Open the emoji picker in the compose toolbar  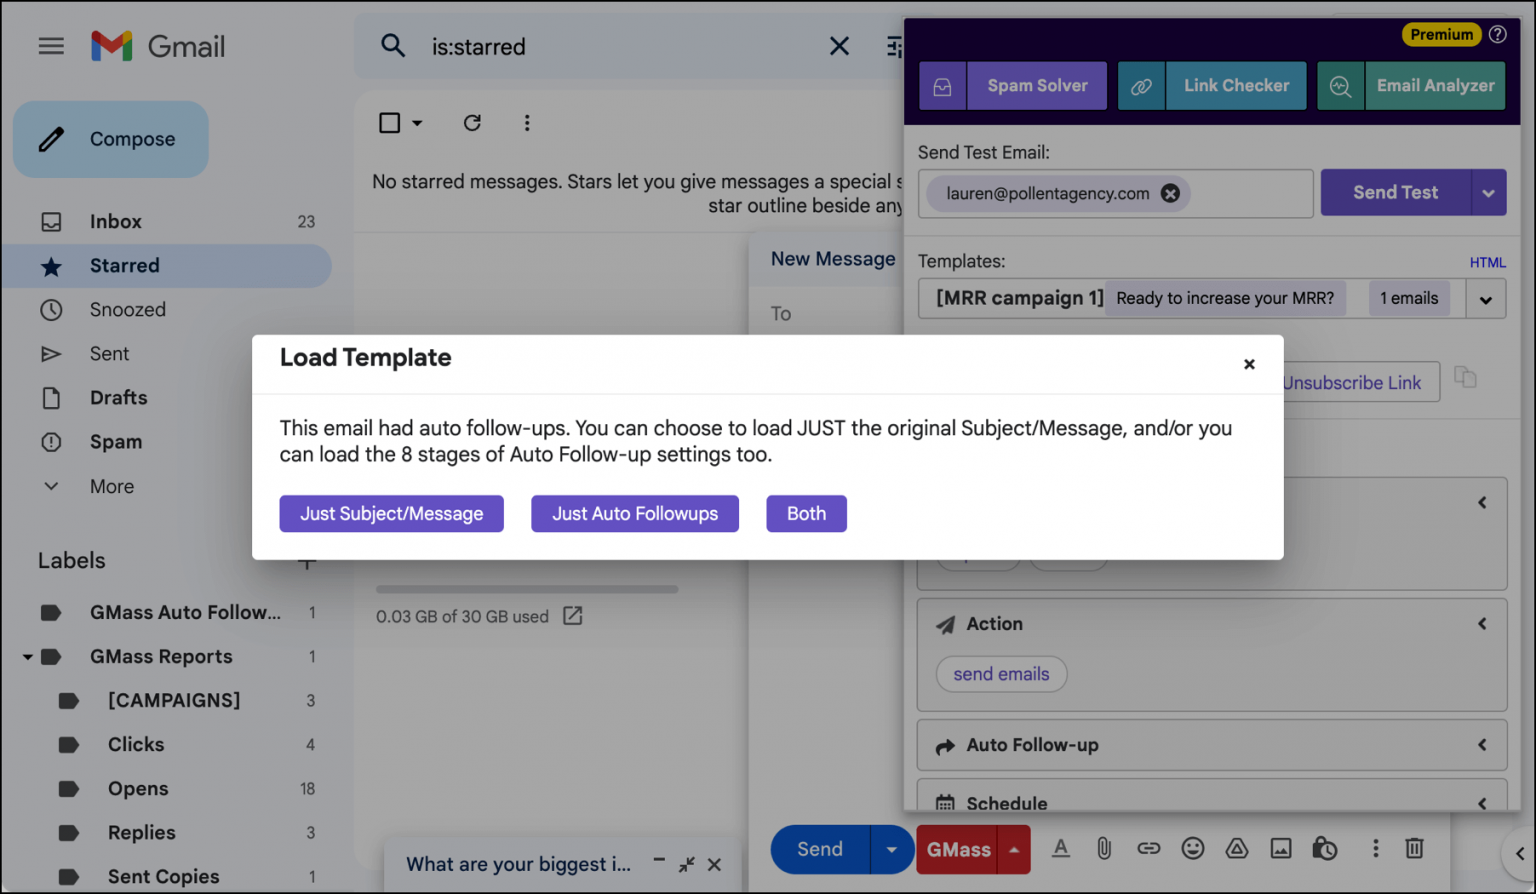pos(1192,848)
